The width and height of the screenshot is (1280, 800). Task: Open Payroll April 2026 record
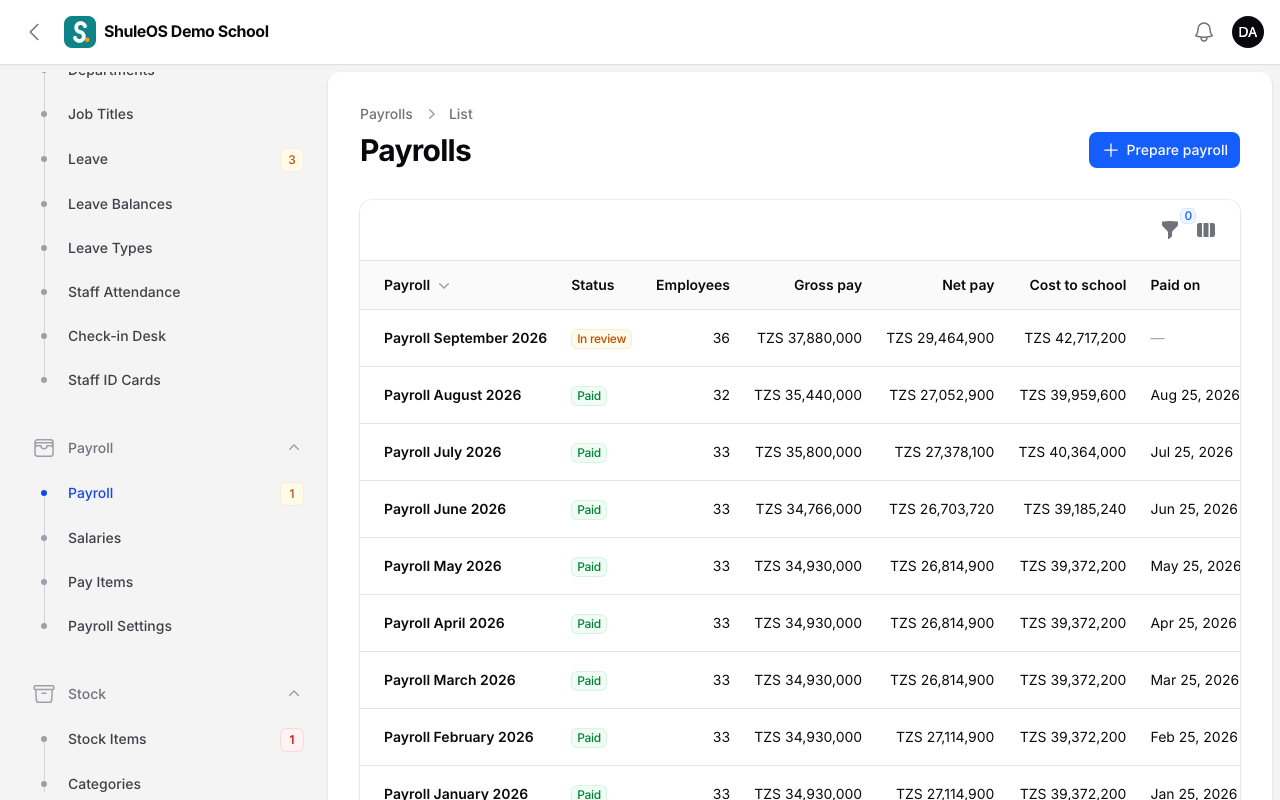[444, 623]
